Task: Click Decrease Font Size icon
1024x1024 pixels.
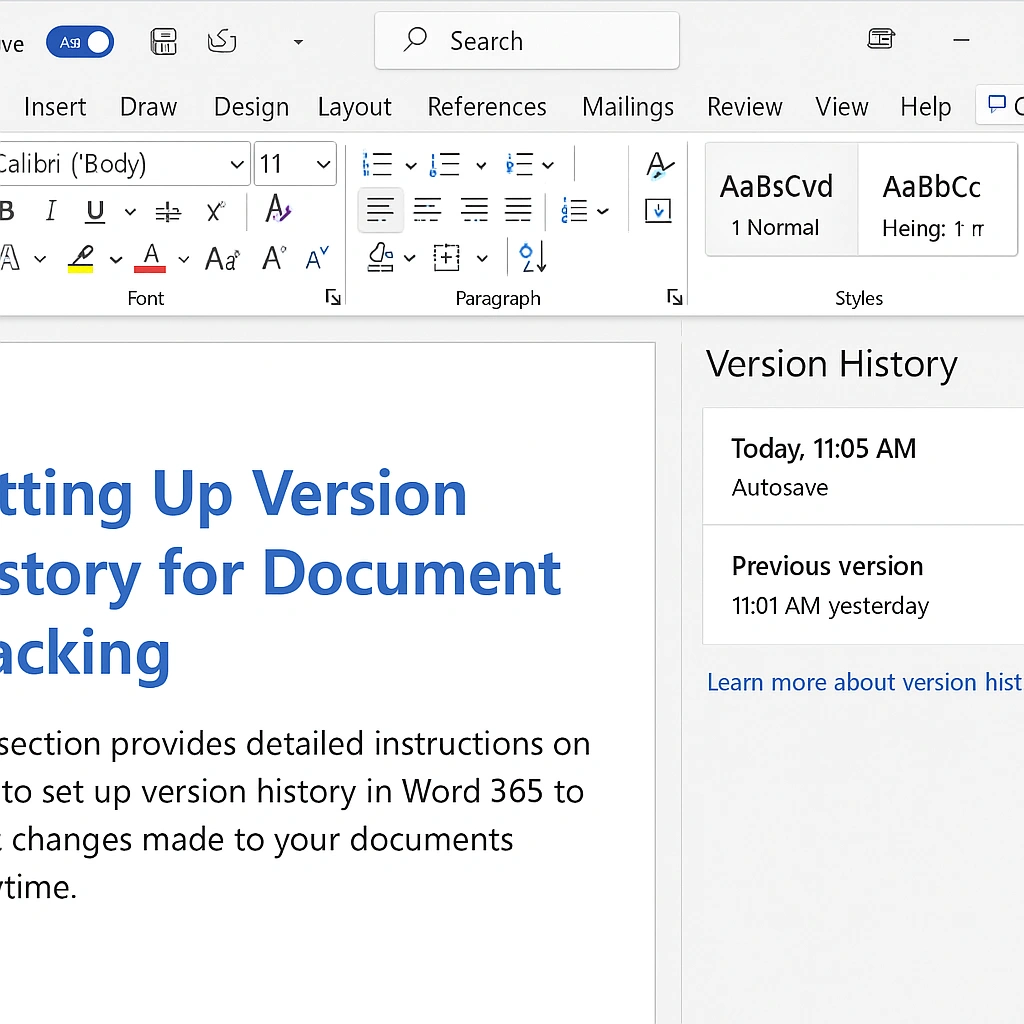Action: (317, 259)
